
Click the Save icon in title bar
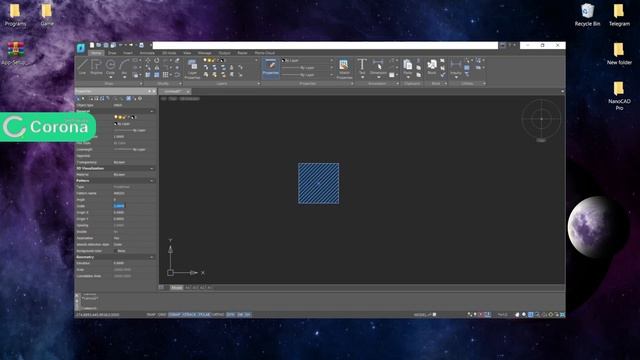(x=106, y=45)
